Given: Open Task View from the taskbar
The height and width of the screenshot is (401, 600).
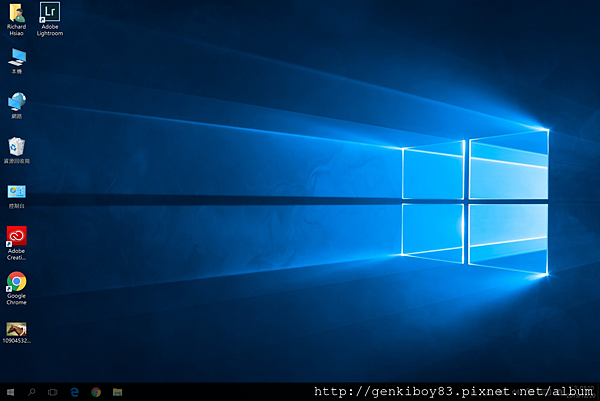Looking at the screenshot, I should 53,392.
